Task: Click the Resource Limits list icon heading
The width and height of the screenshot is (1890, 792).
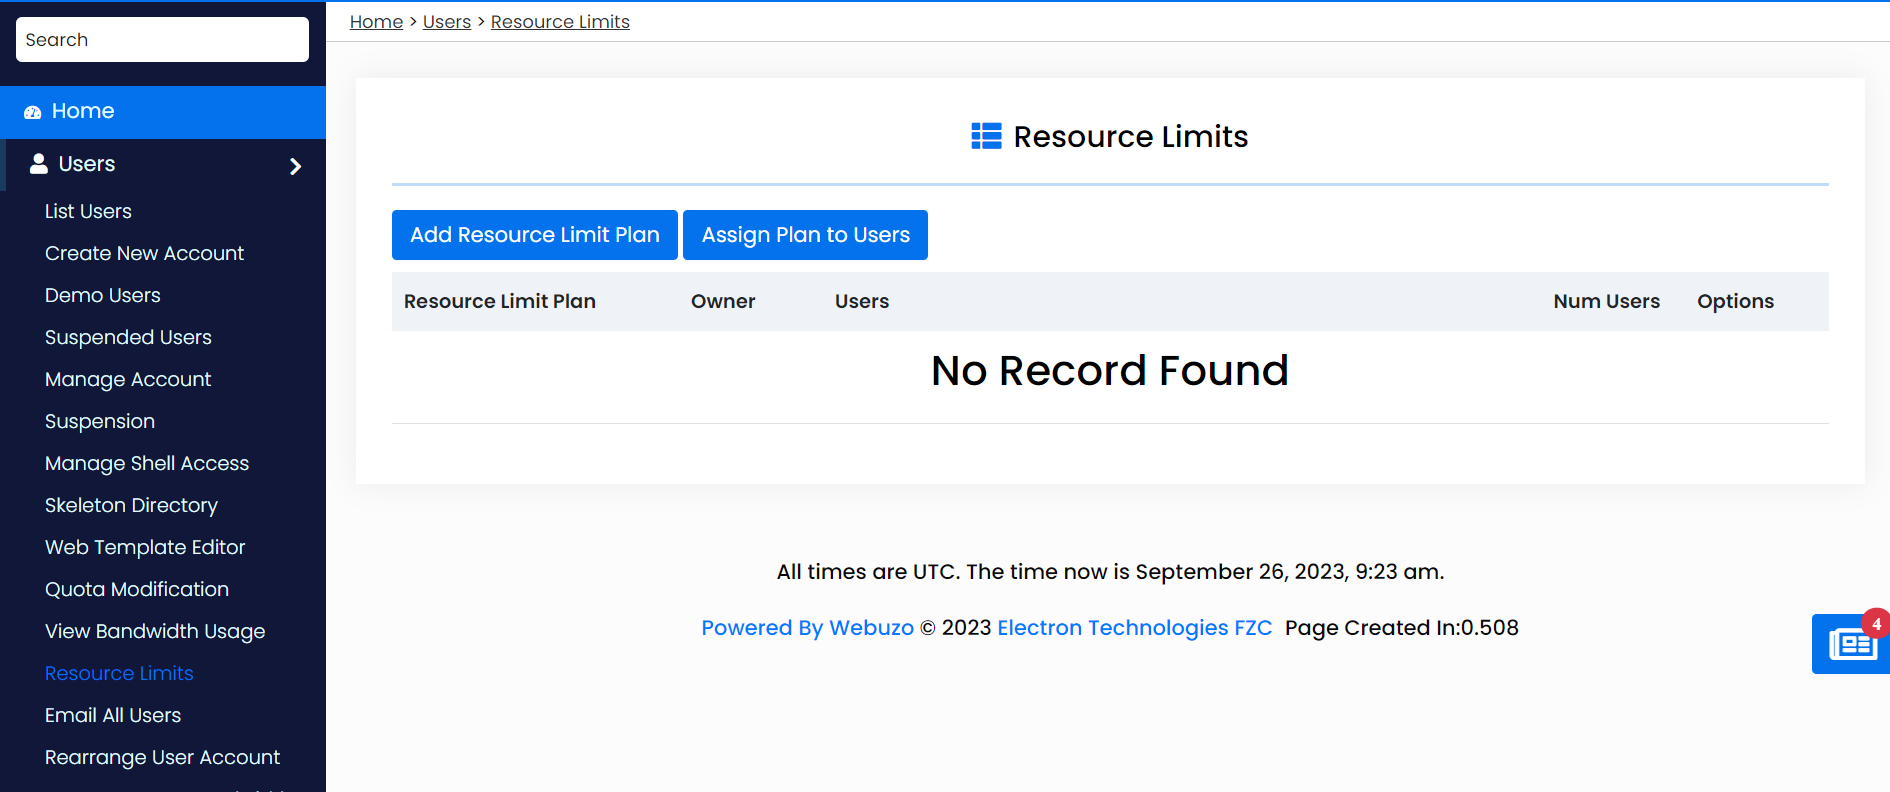Action: 986,136
